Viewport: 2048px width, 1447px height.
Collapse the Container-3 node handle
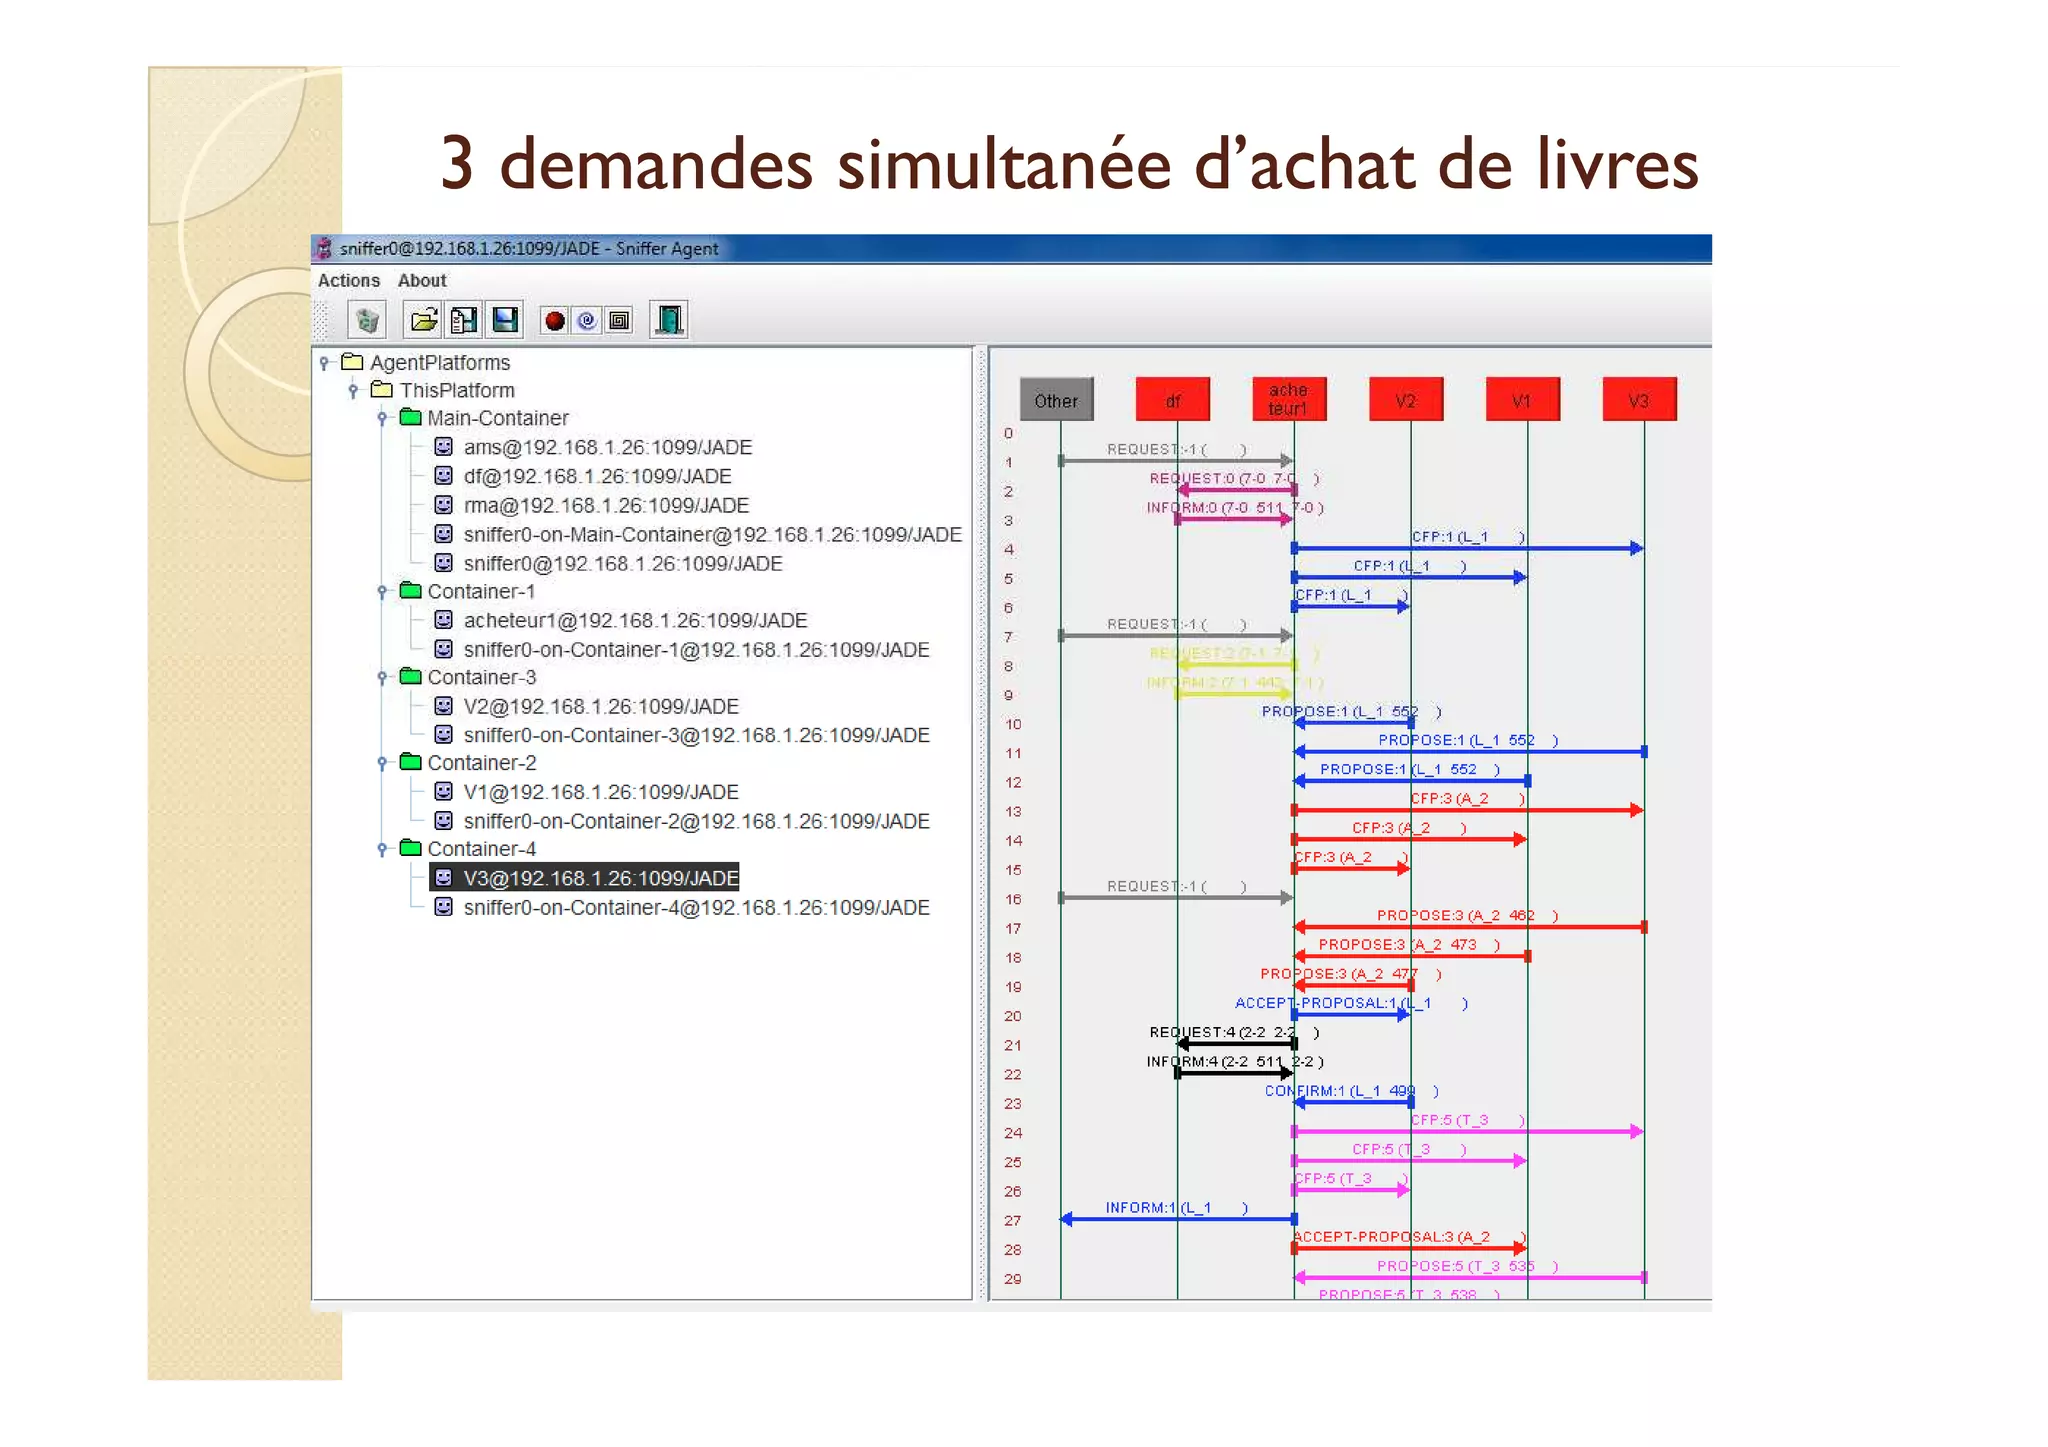click(382, 678)
